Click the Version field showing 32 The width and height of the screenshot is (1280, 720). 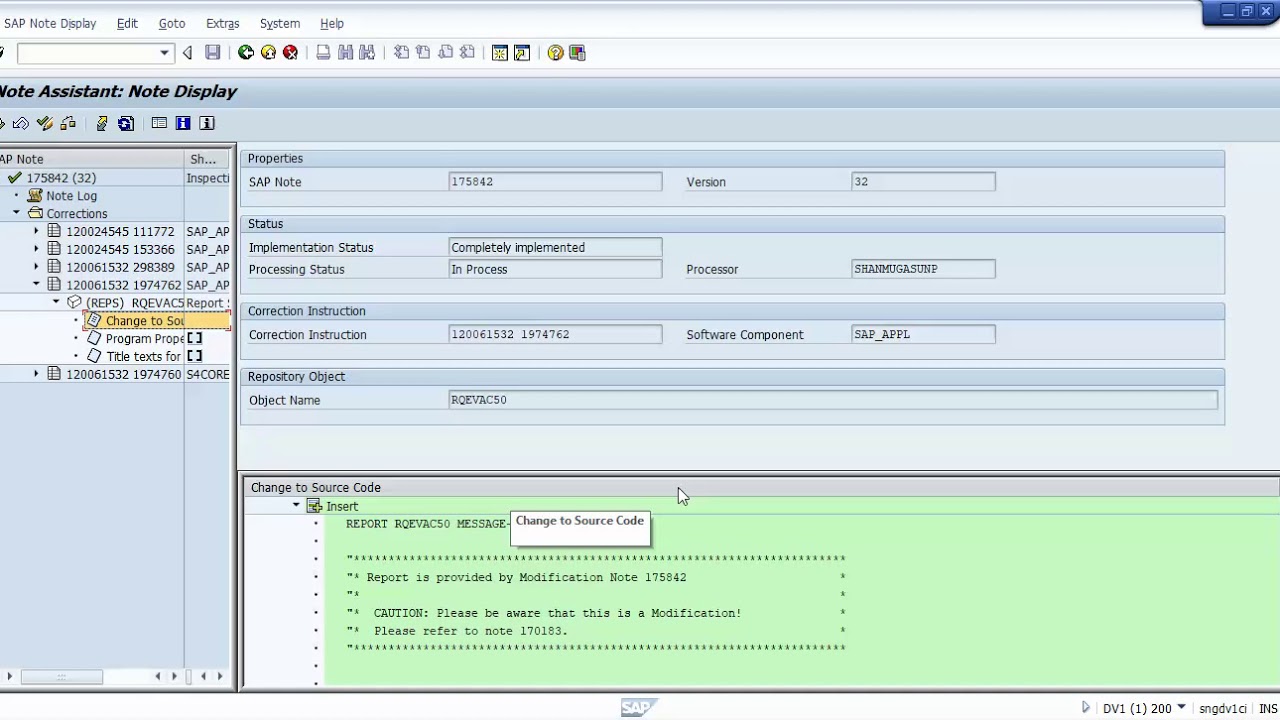click(923, 182)
